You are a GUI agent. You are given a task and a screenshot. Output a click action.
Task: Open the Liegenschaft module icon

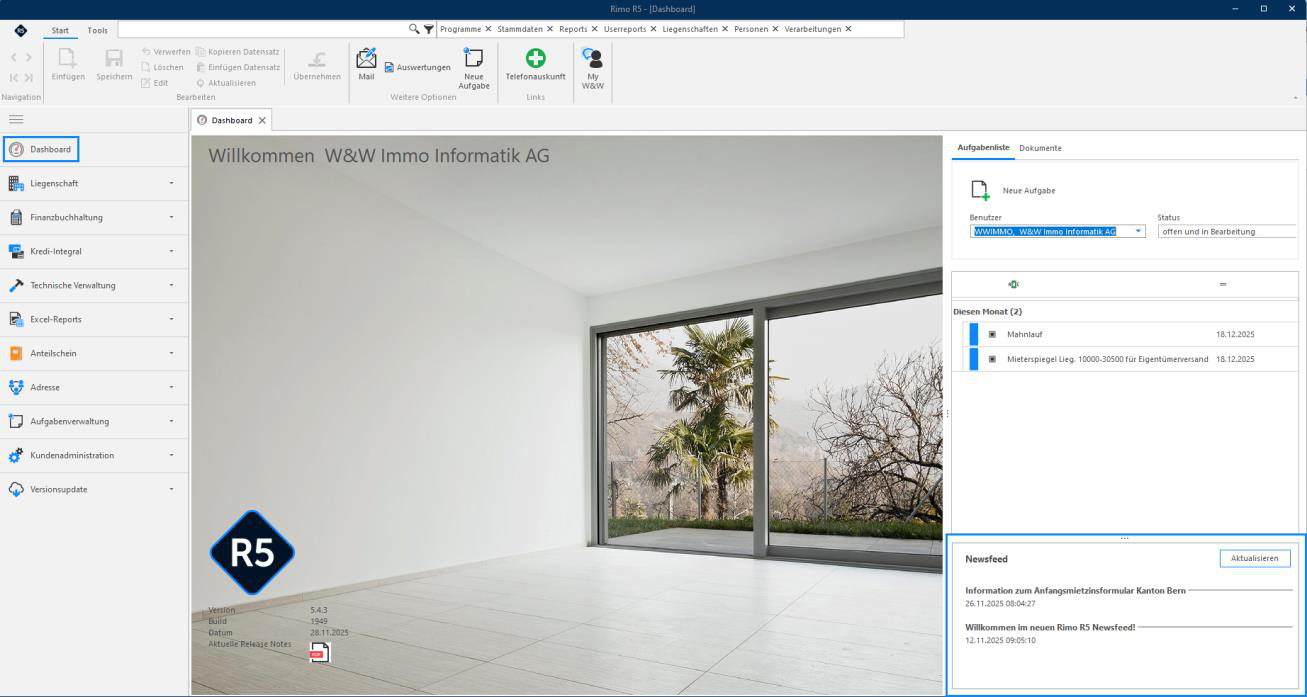[x=16, y=183]
